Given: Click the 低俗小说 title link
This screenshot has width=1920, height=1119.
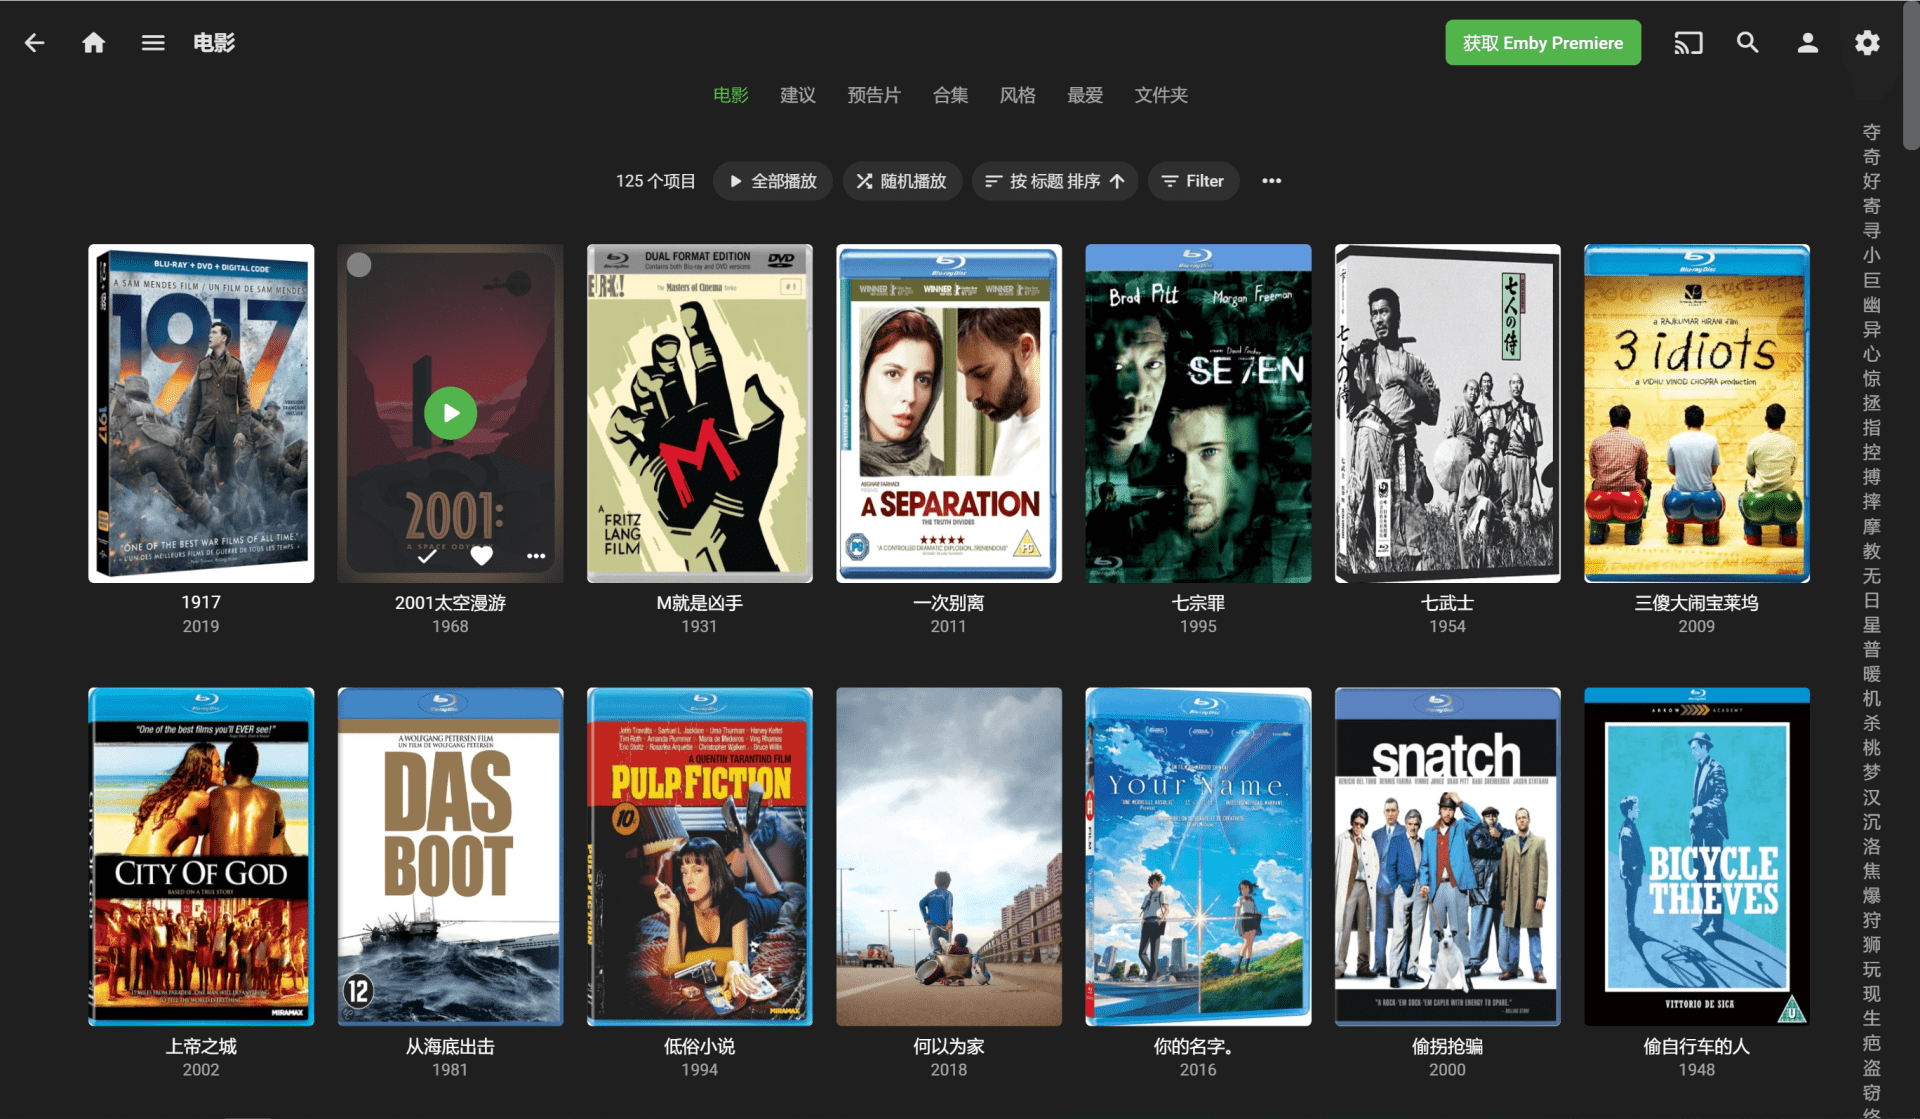Looking at the screenshot, I should pyautogui.click(x=699, y=1046).
